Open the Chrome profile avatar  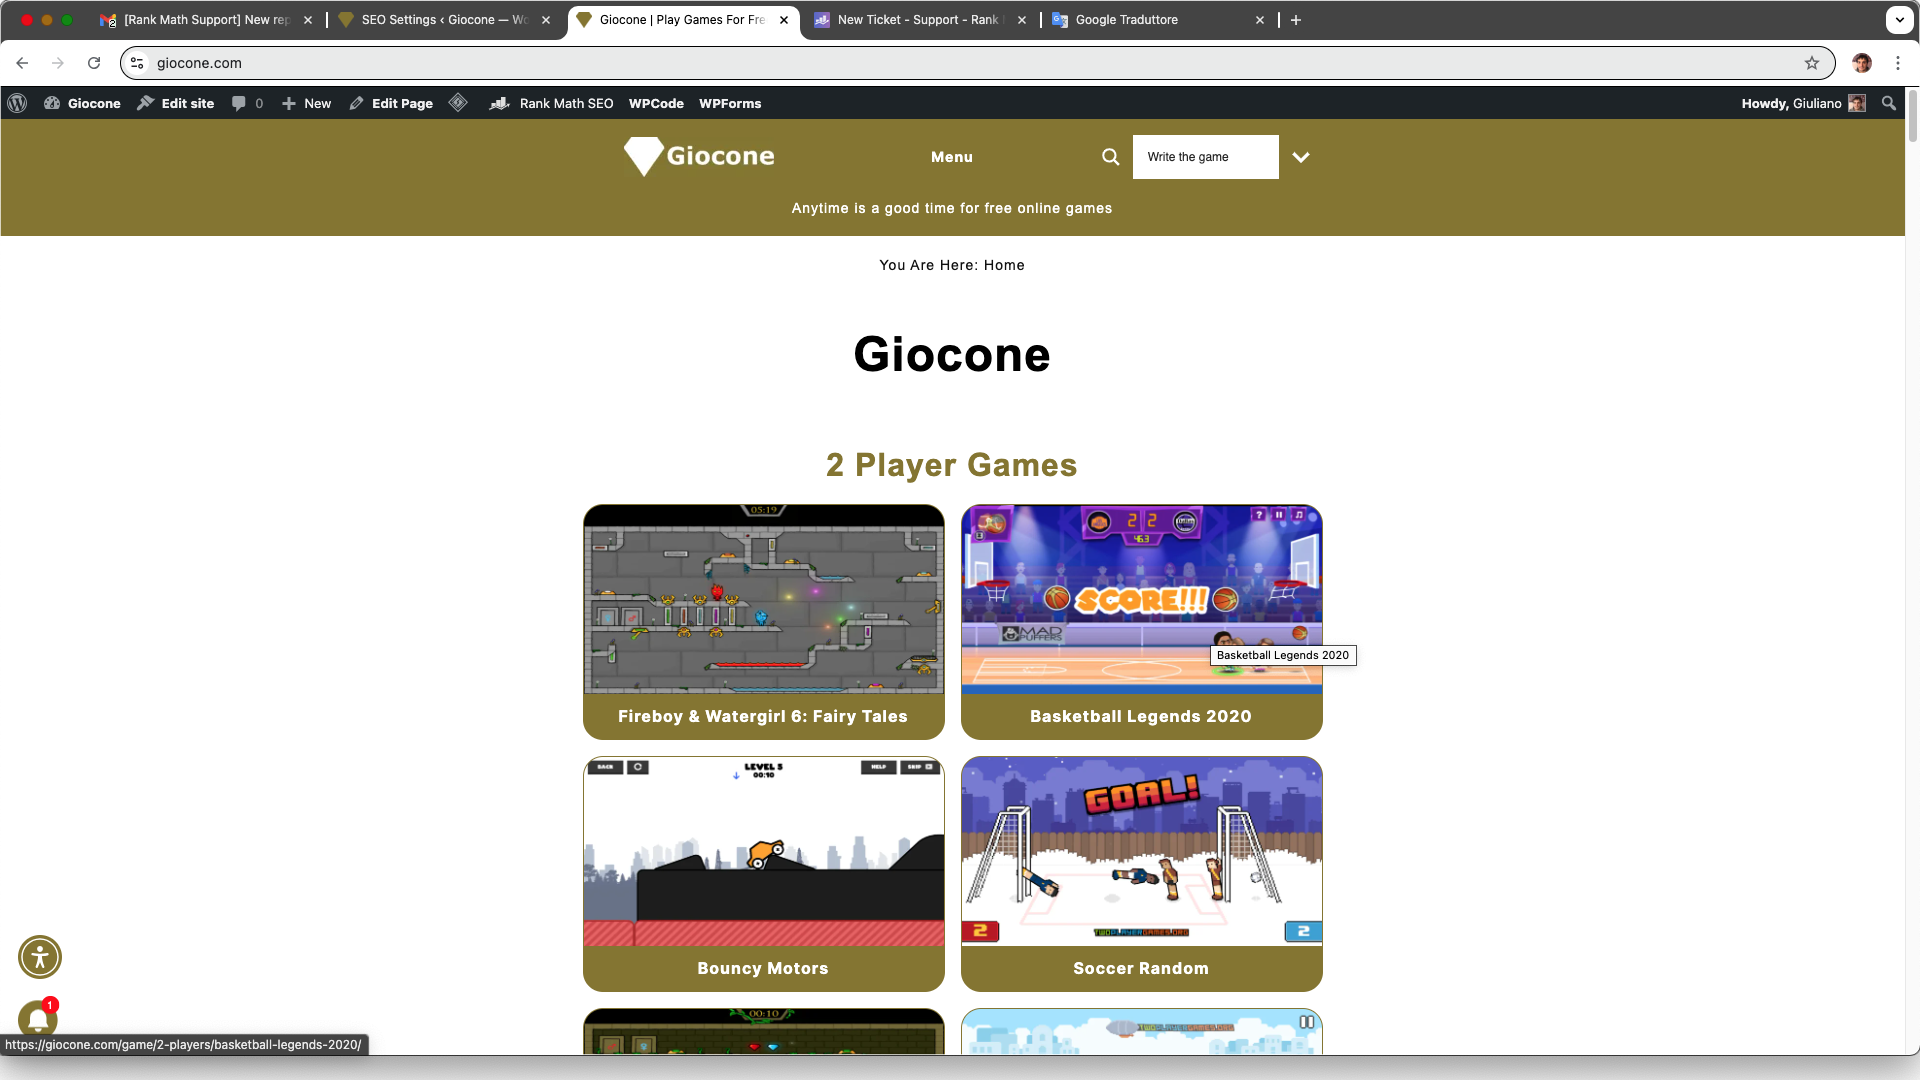(x=1862, y=63)
